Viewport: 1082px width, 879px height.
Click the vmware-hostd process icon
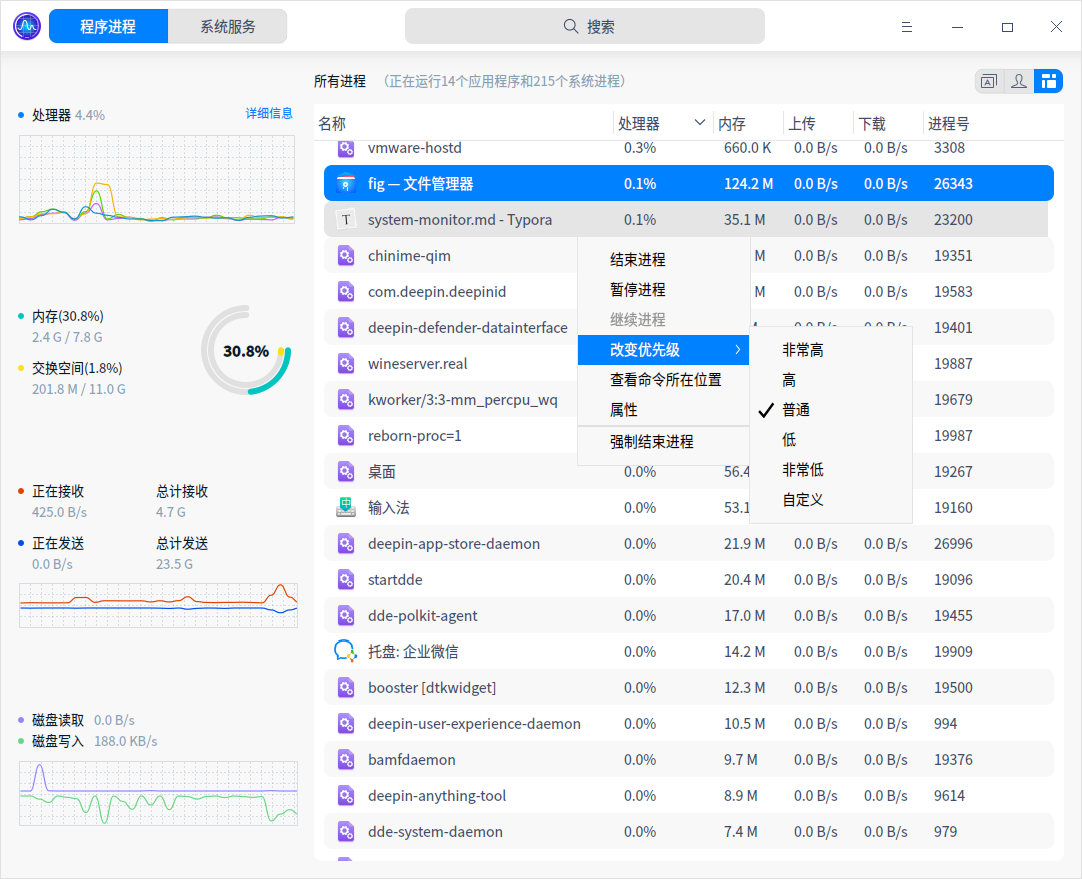tap(346, 148)
